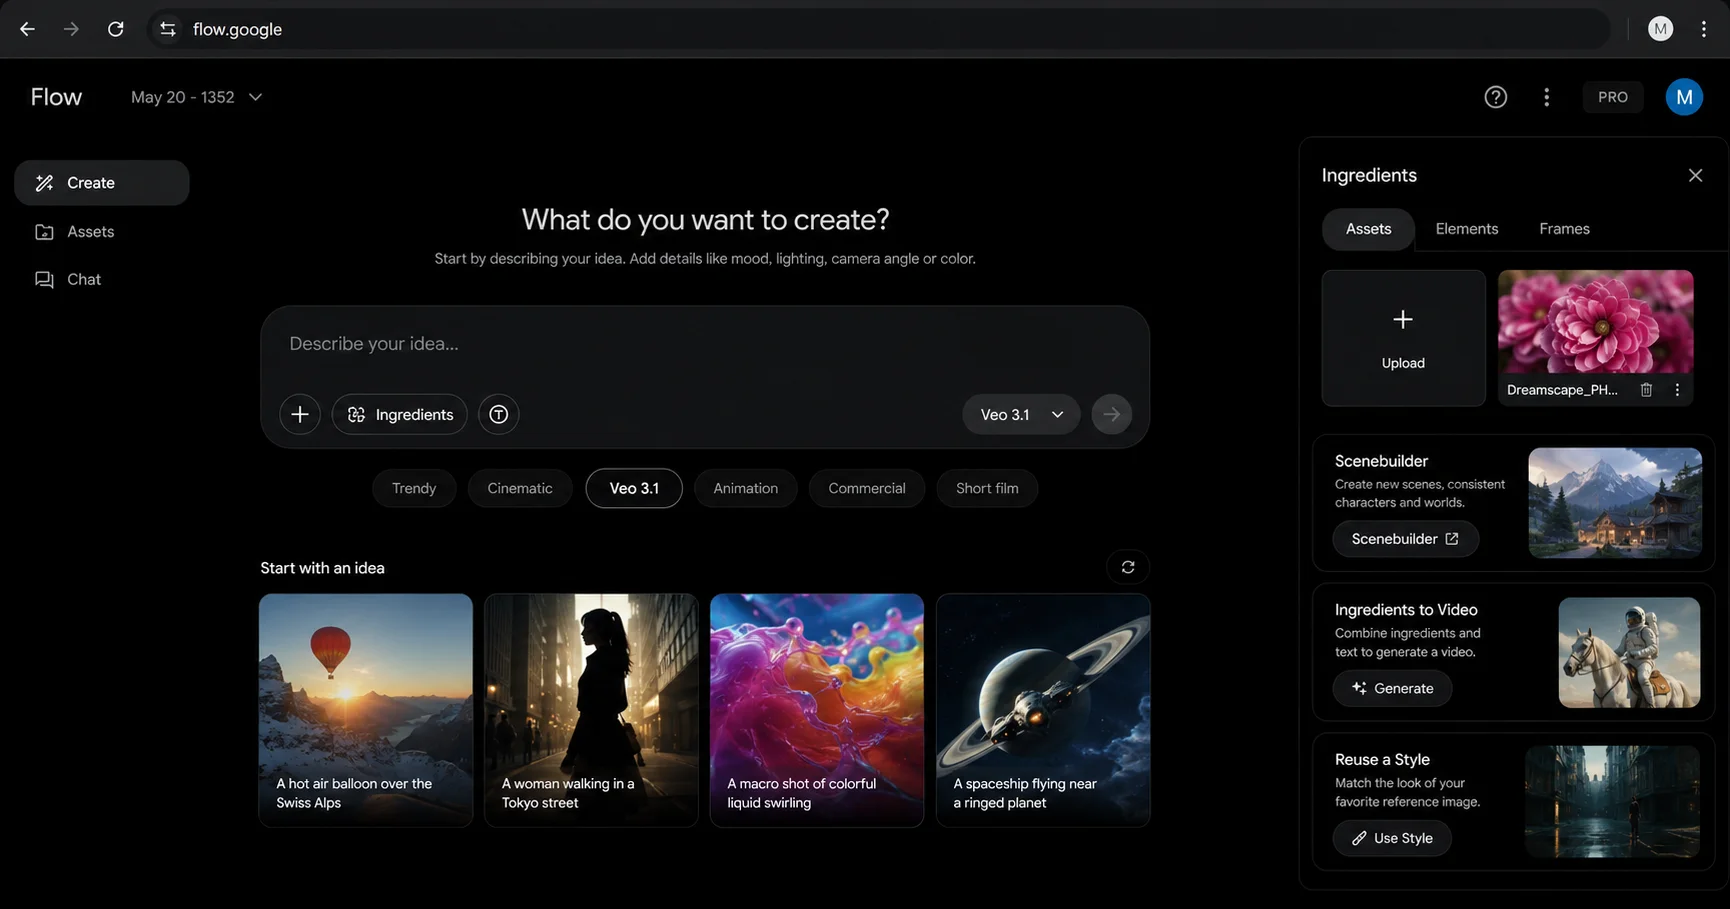Image resolution: width=1730 pixels, height=909 pixels.
Task: Click the Generate button
Action: (1392, 688)
